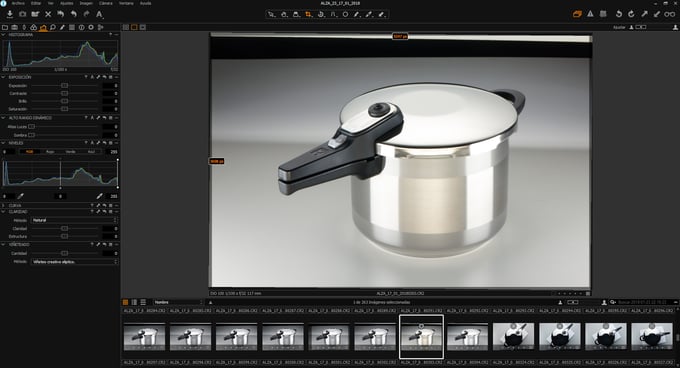The height and width of the screenshot is (368, 680).
Task: Select Rojo channel in Niveles
Action: [x=50, y=152]
